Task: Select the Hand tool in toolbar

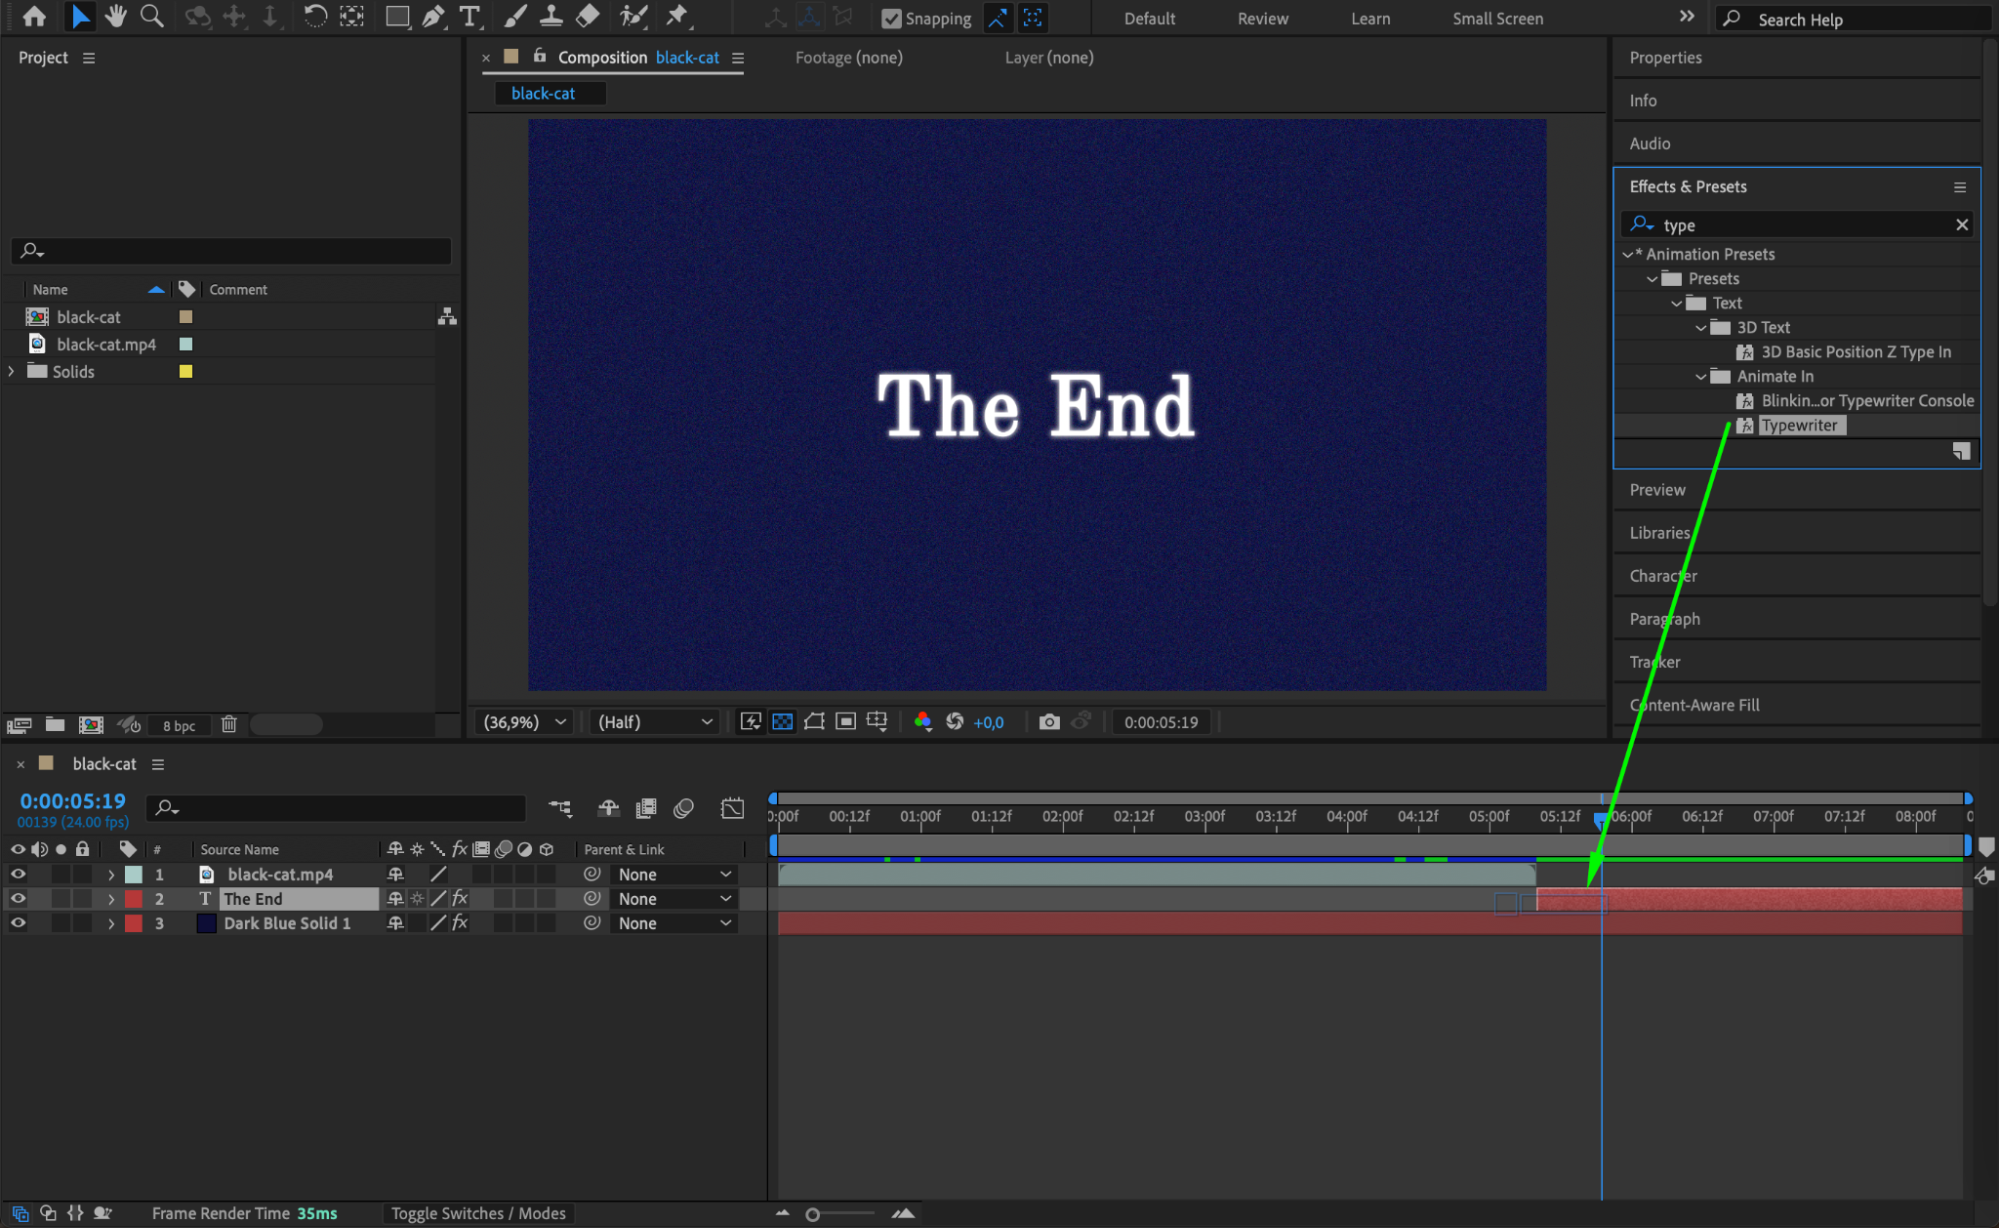Action: (116, 16)
